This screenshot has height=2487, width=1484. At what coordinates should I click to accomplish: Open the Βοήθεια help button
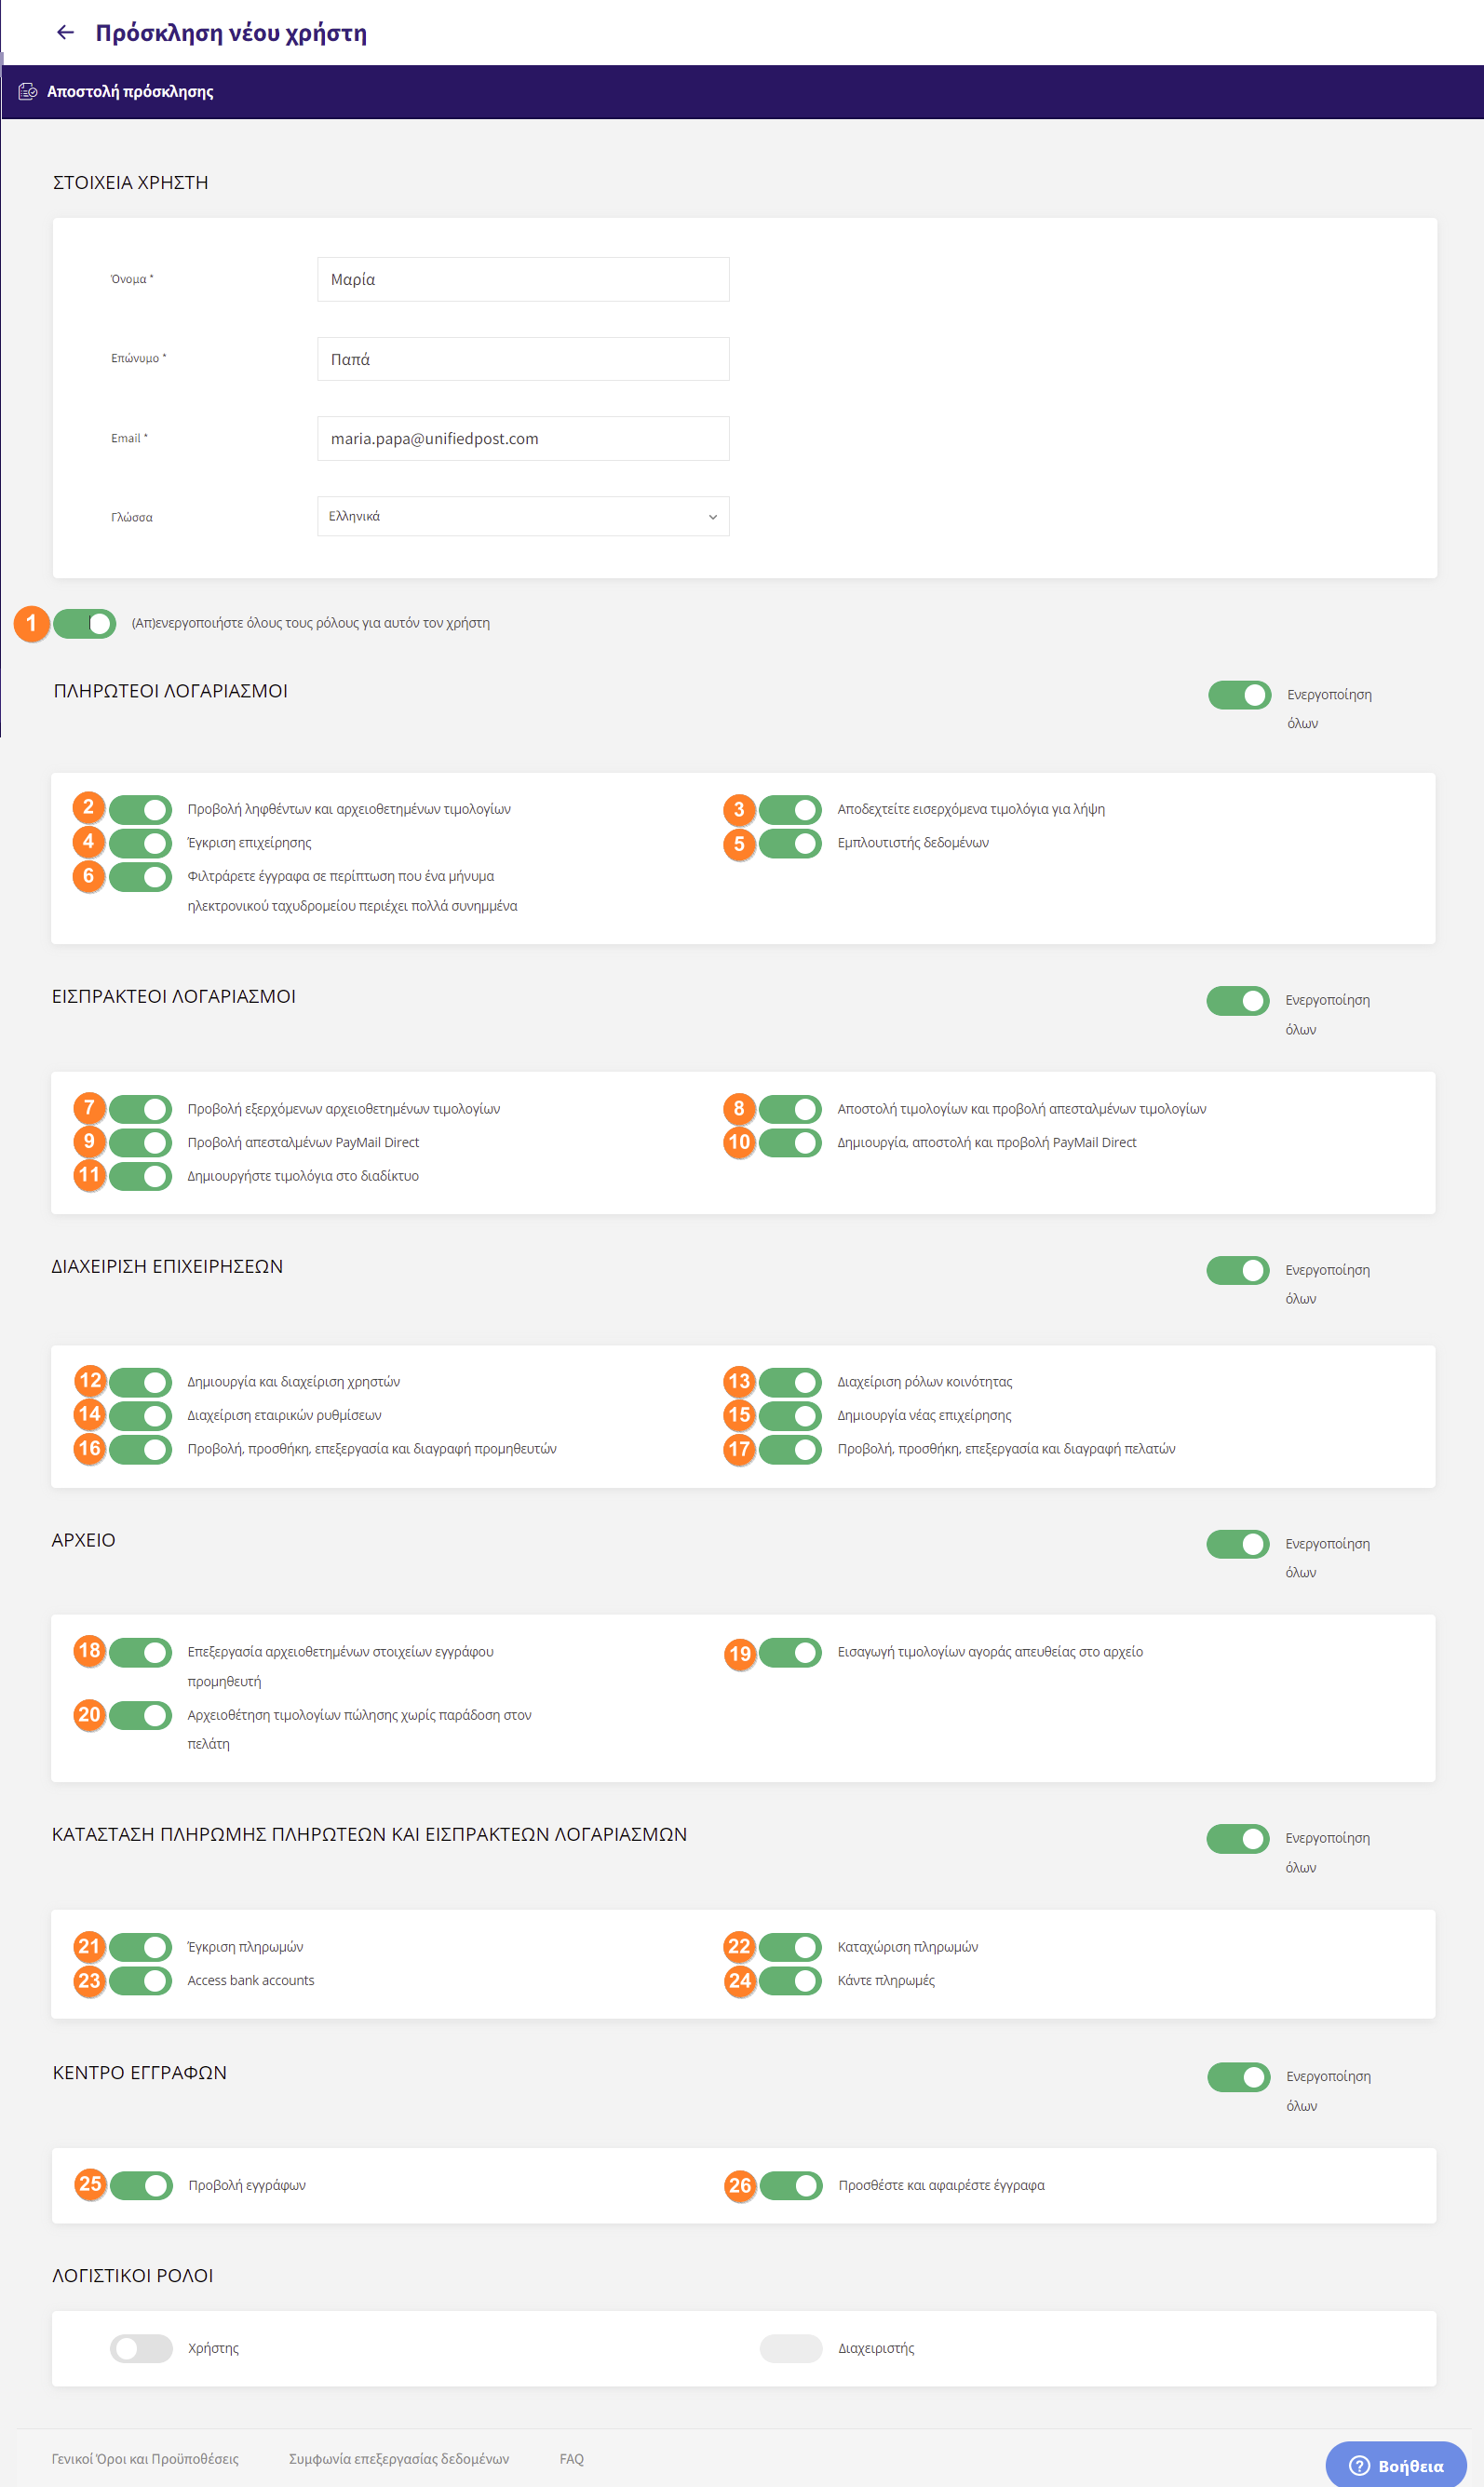click(x=1396, y=2465)
